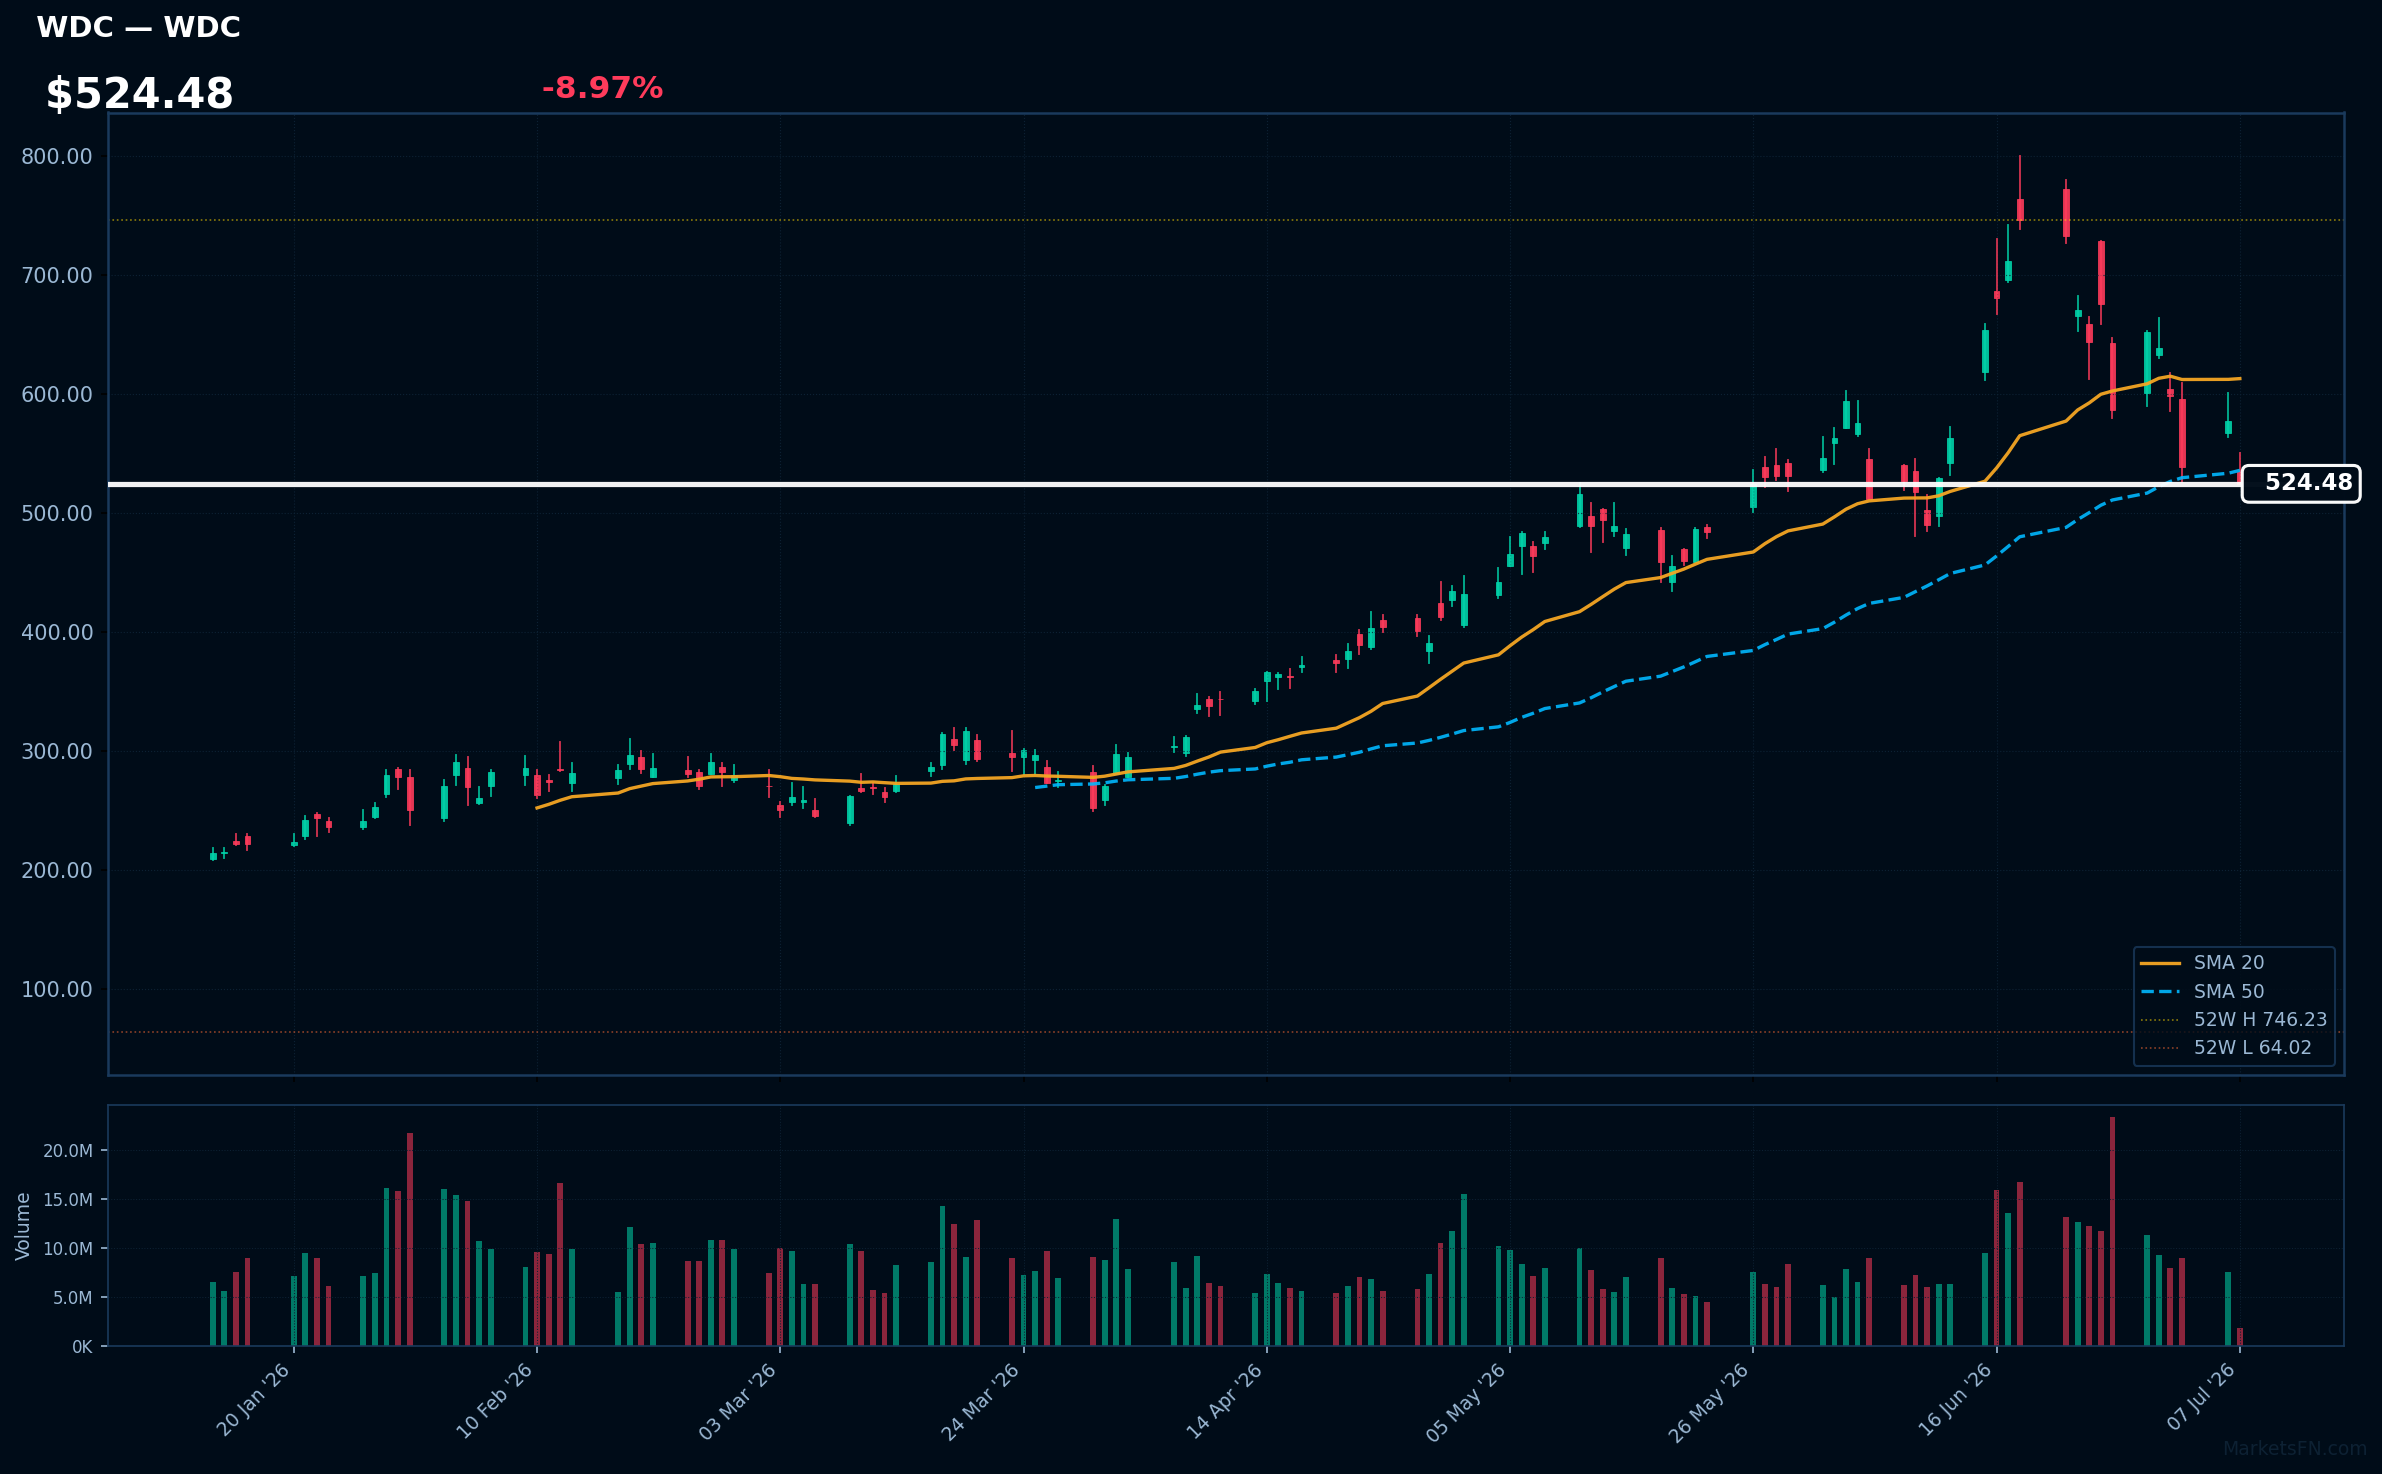Click the 20.0M volume axis label
This screenshot has height=1474, width=2382.
(x=68, y=1151)
